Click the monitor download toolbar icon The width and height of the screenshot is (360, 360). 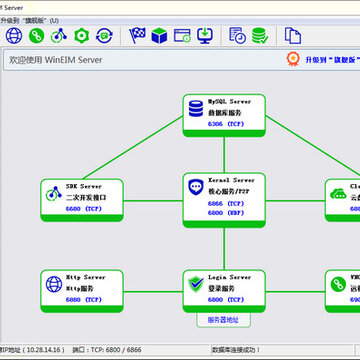click(x=205, y=36)
